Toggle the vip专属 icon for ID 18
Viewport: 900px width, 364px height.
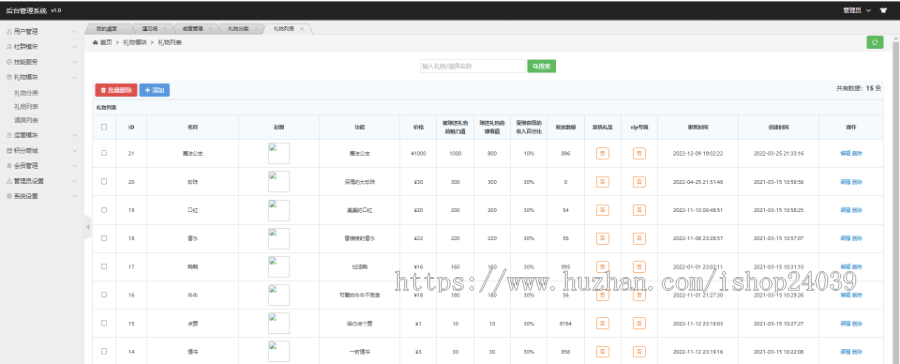point(639,238)
